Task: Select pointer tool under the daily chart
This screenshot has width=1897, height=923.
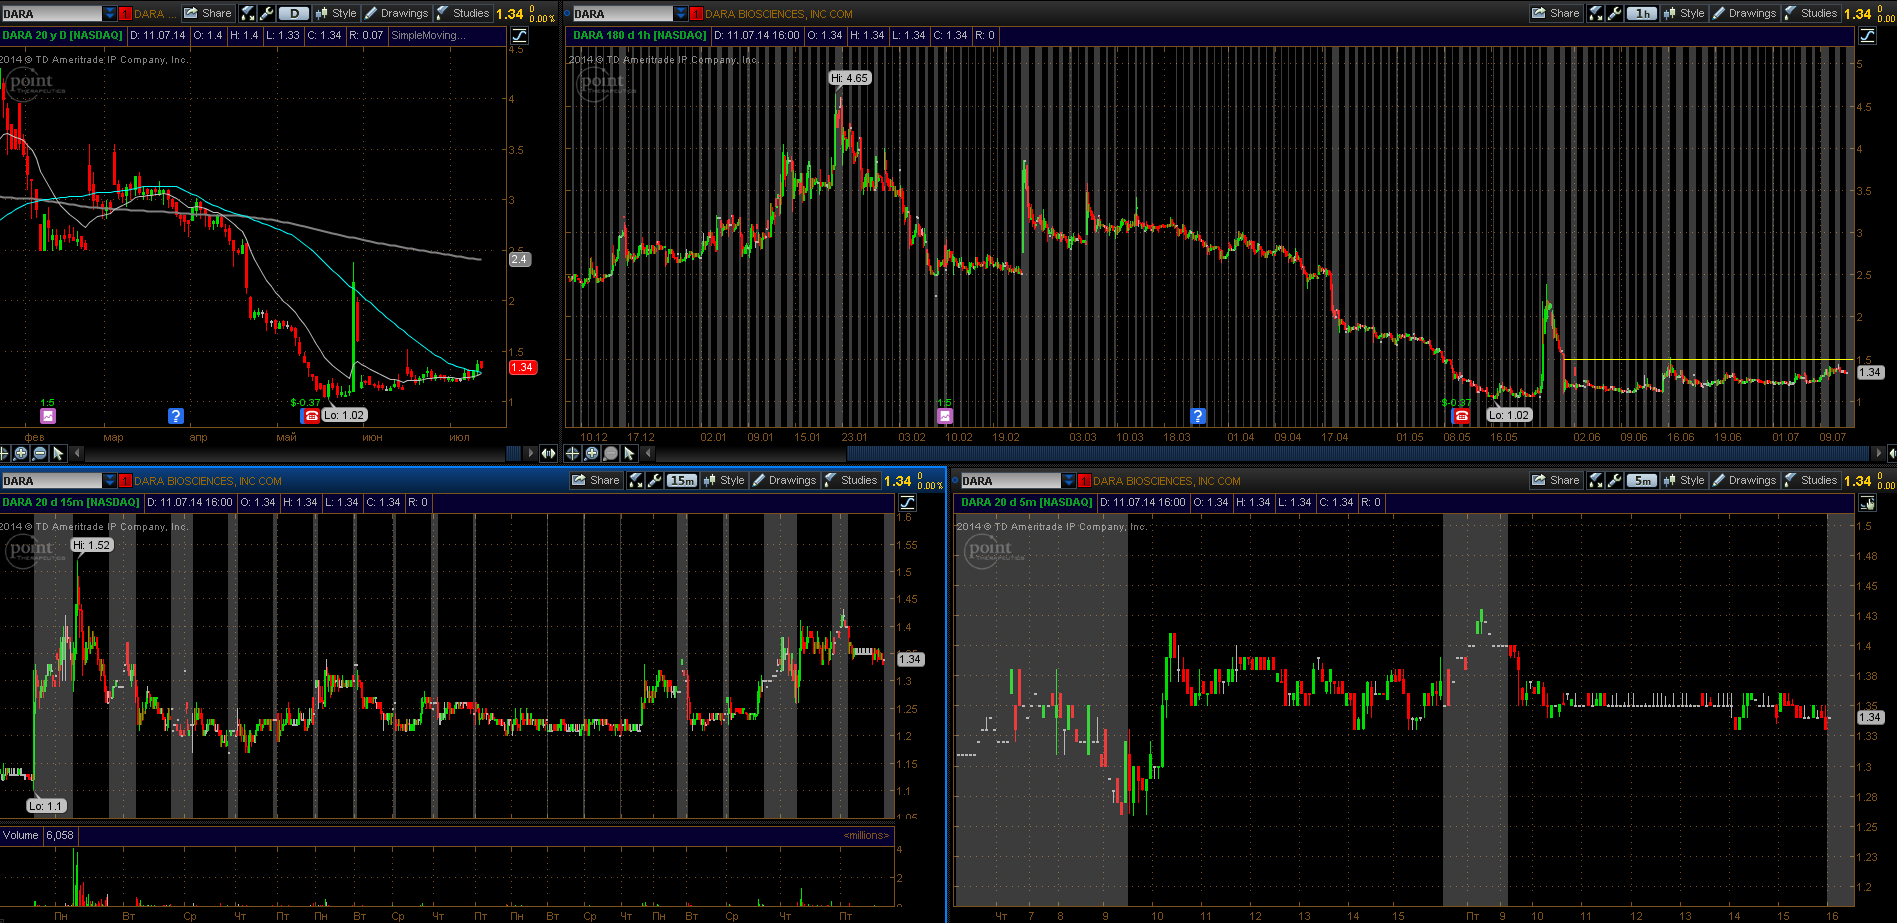Action: coord(58,453)
